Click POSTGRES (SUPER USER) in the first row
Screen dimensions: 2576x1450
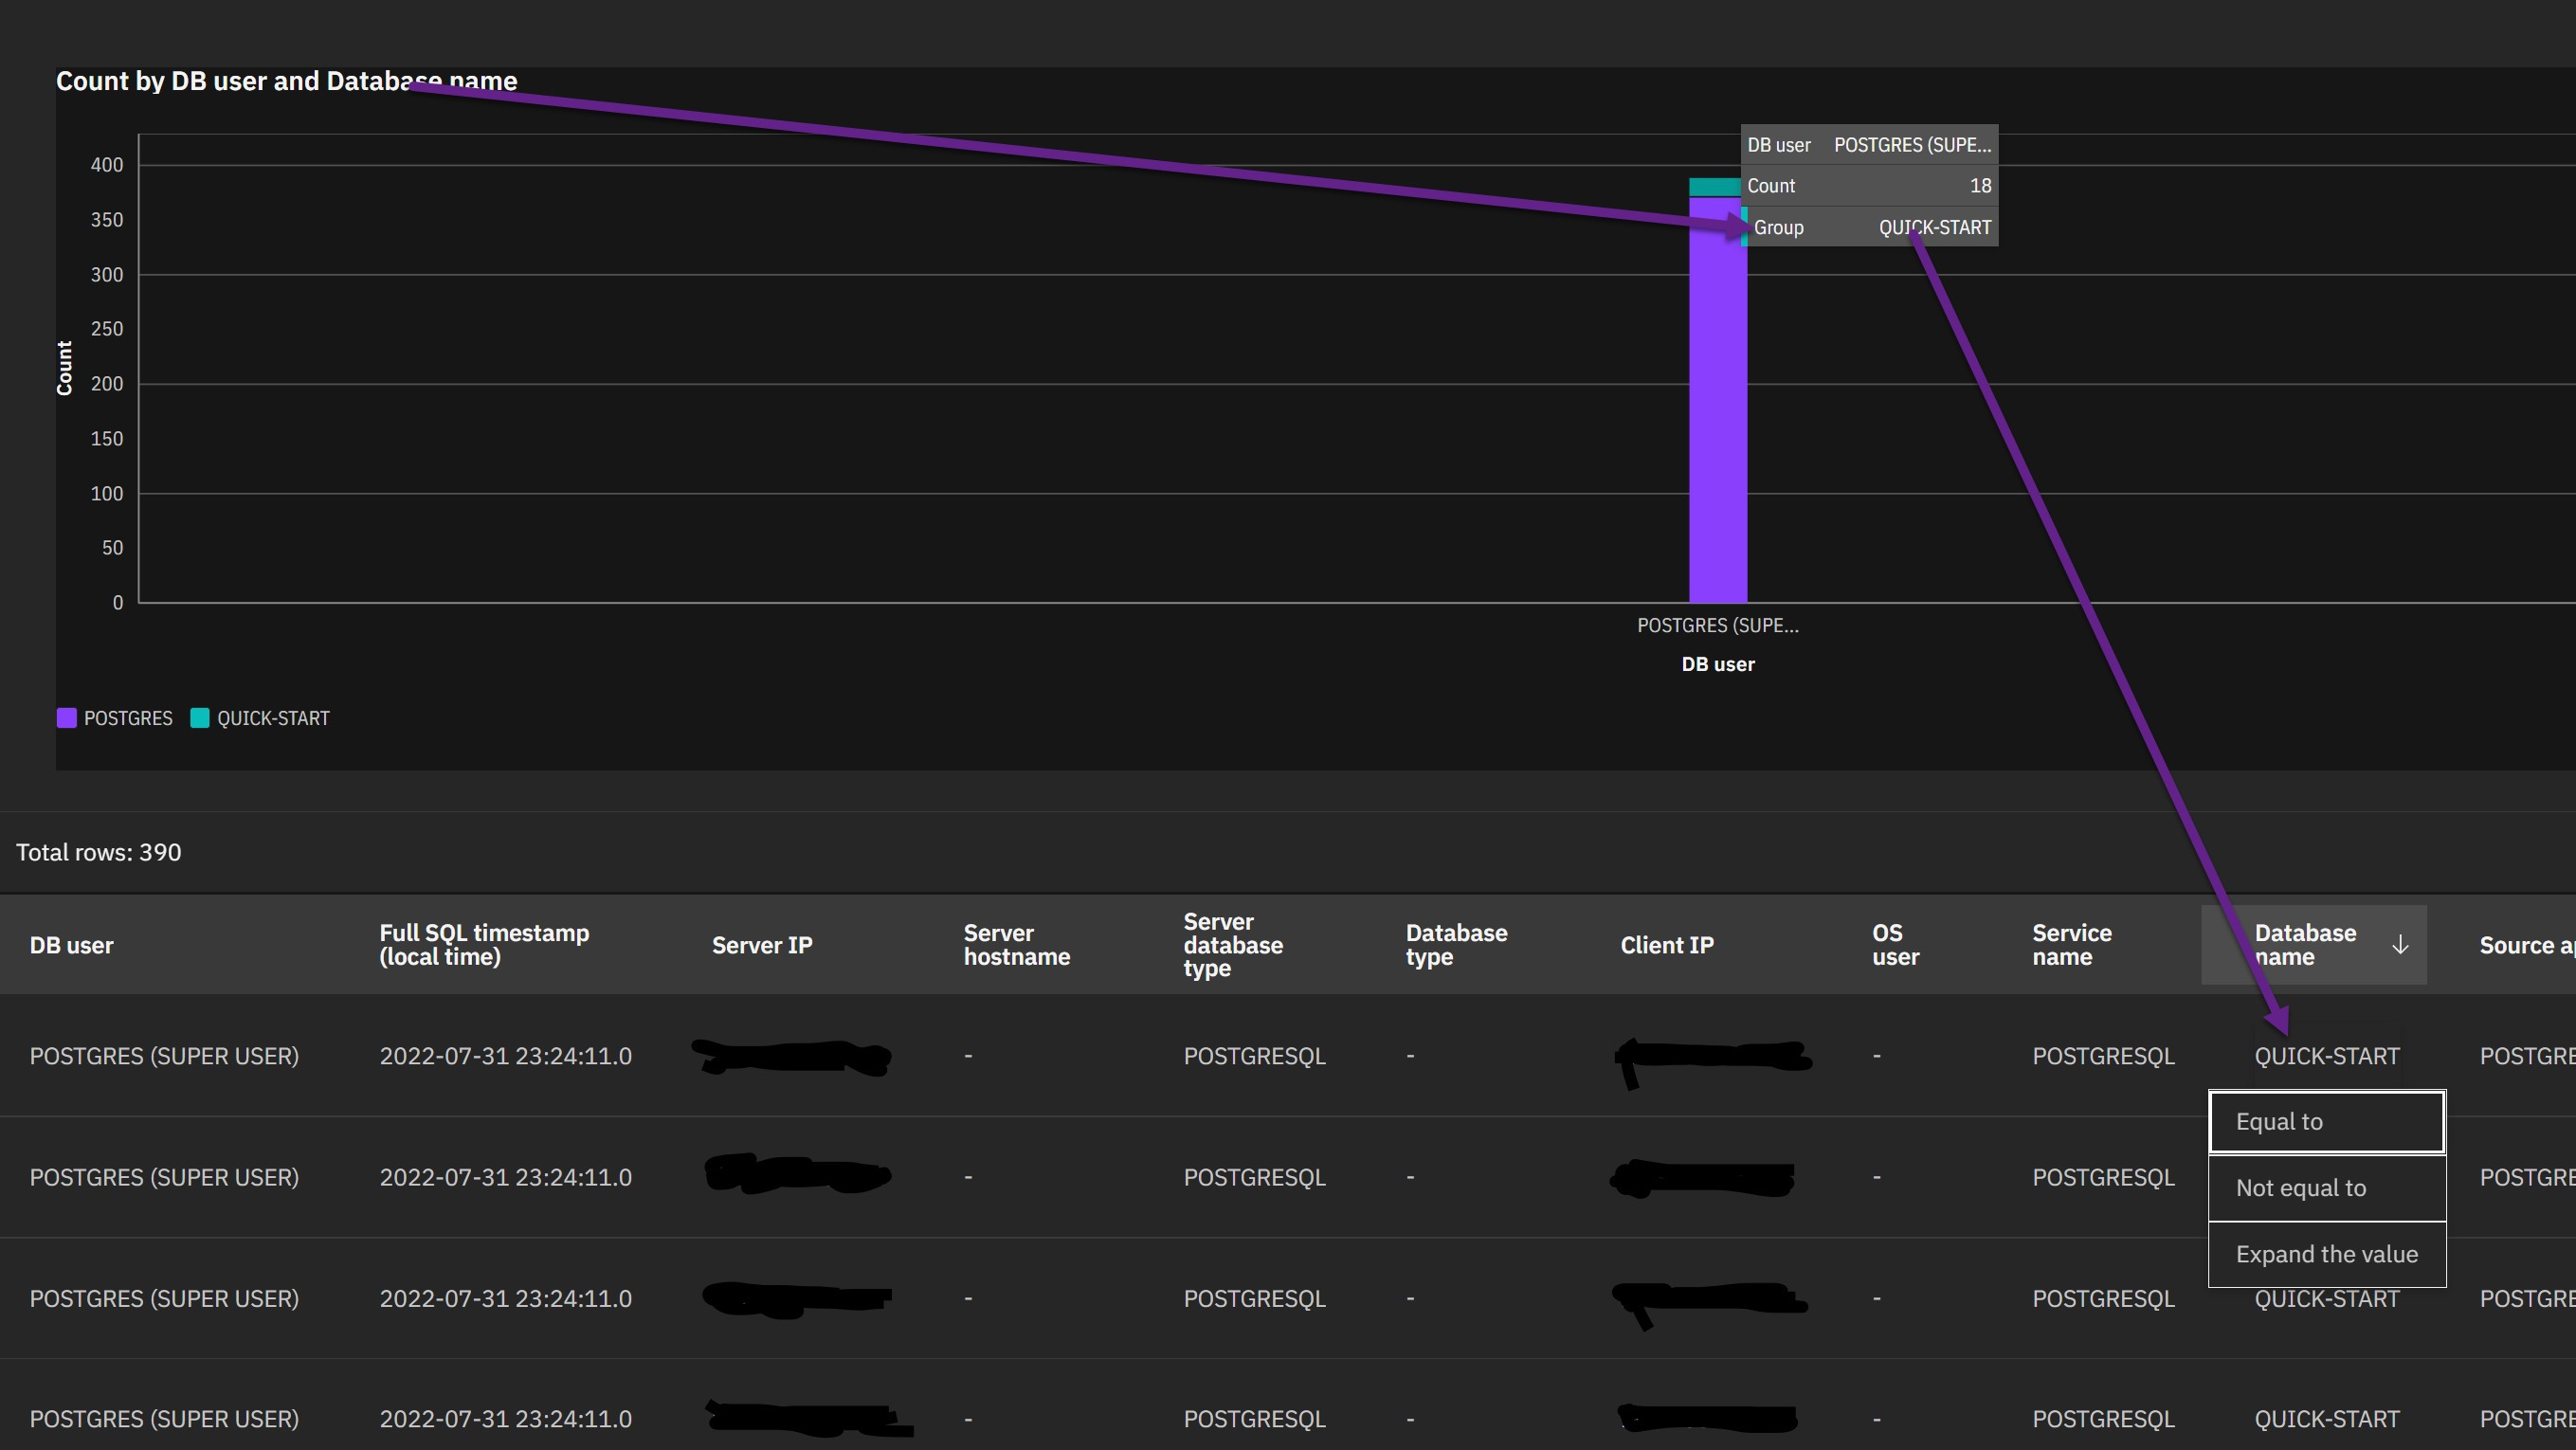pos(164,1056)
